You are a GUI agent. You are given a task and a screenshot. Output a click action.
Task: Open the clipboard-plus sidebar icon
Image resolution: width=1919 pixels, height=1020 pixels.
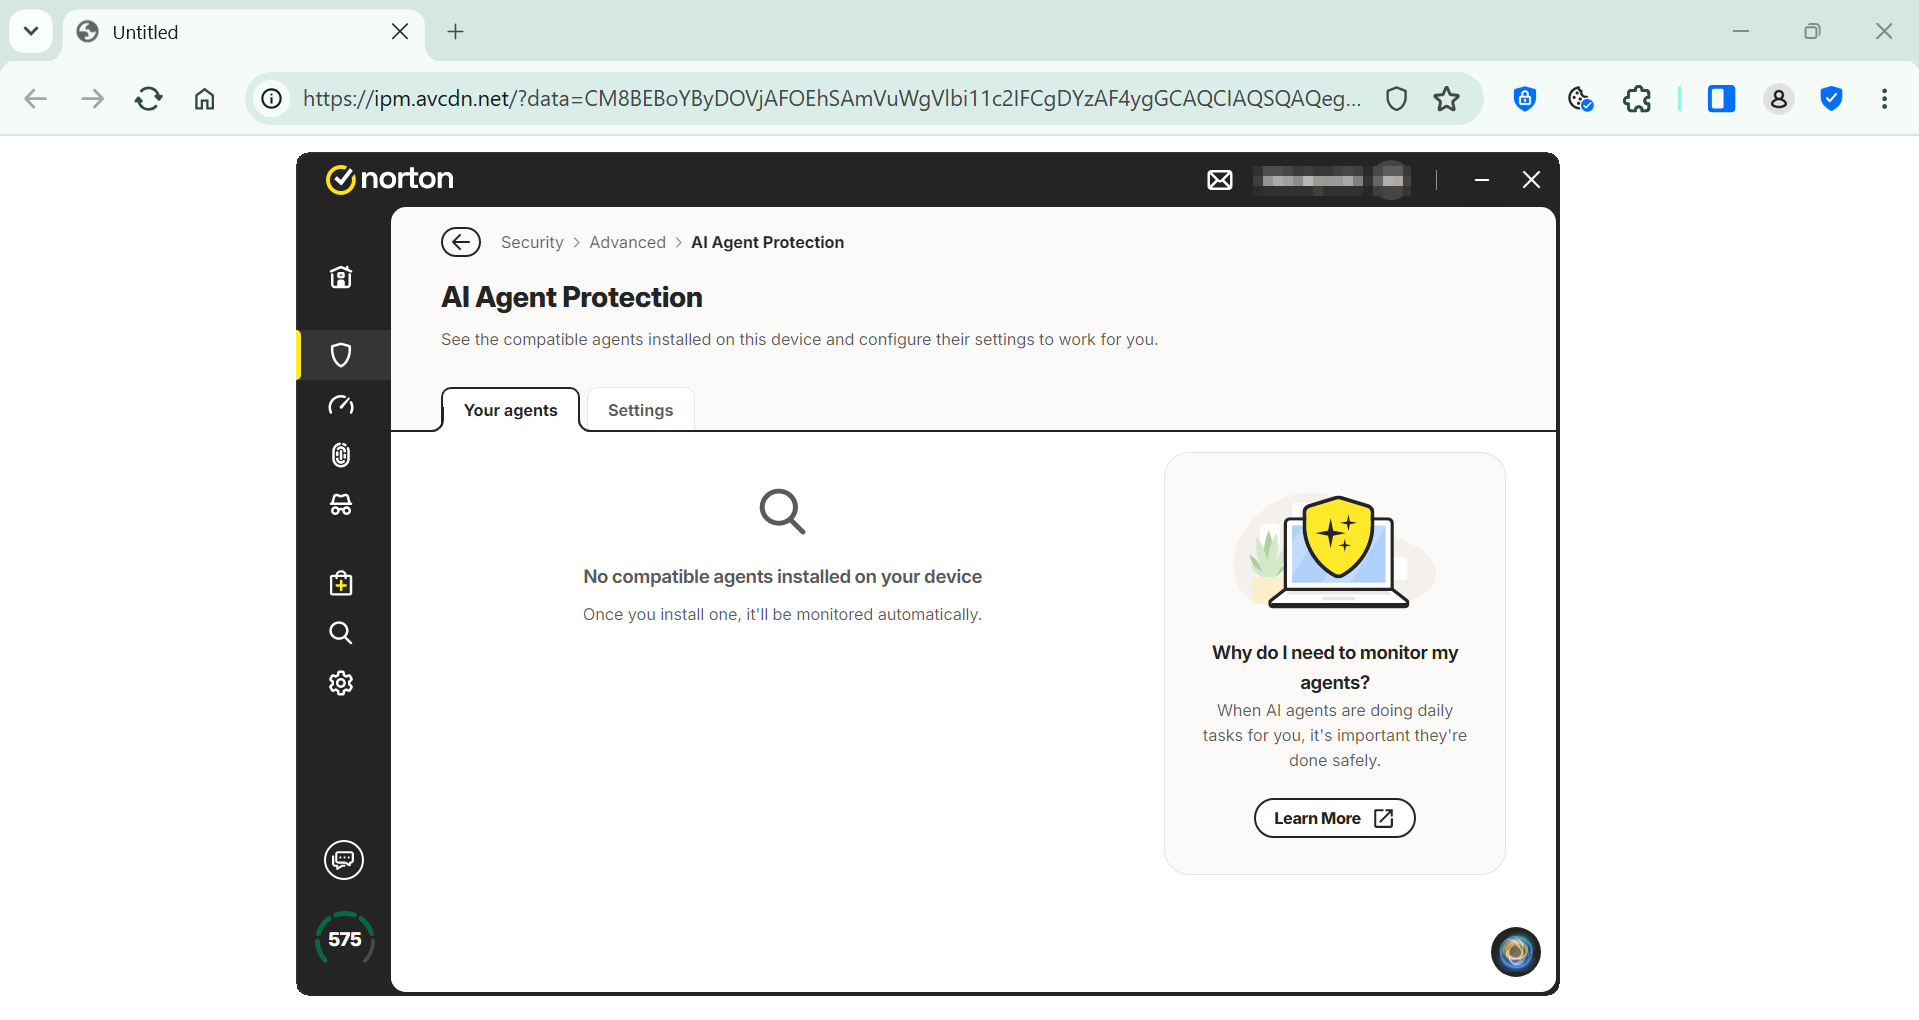[341, 583]
